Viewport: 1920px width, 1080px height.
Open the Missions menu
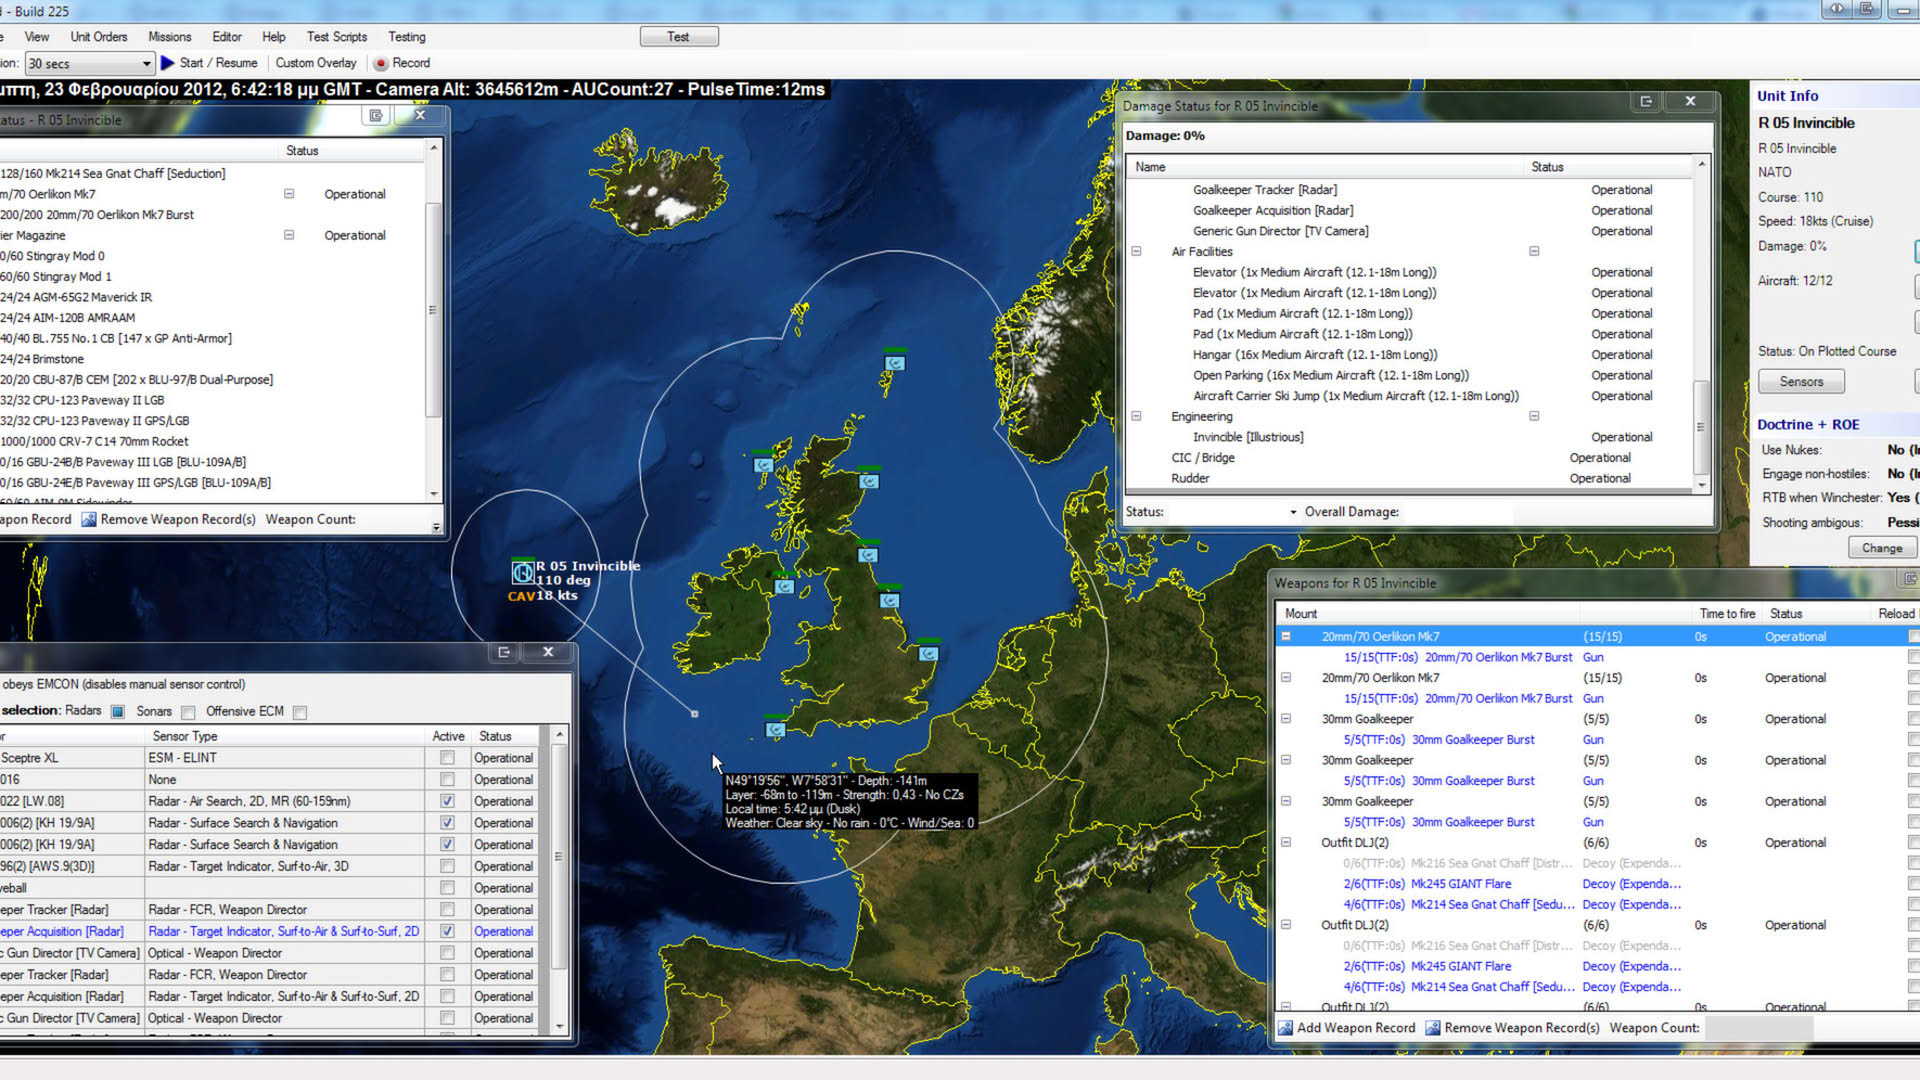coord(170,37)
